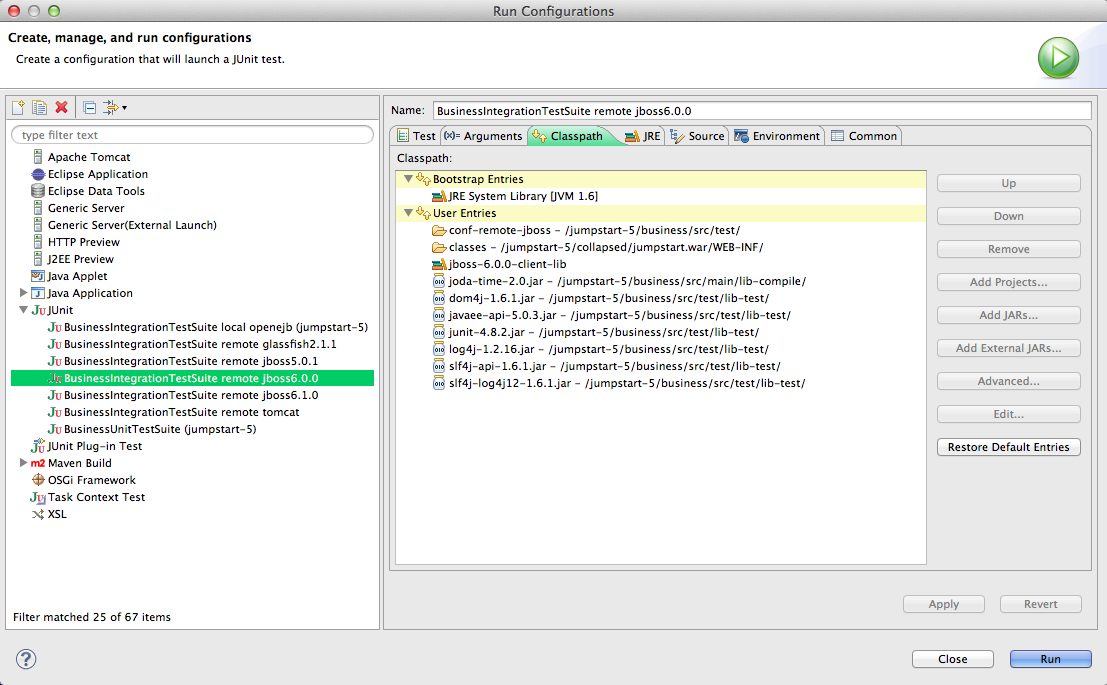The width and height of the screenshot is (1107, 685).
Task: Select the dom4j-1.6.1.jar classpath entry
Action: (x=601, y=298)
